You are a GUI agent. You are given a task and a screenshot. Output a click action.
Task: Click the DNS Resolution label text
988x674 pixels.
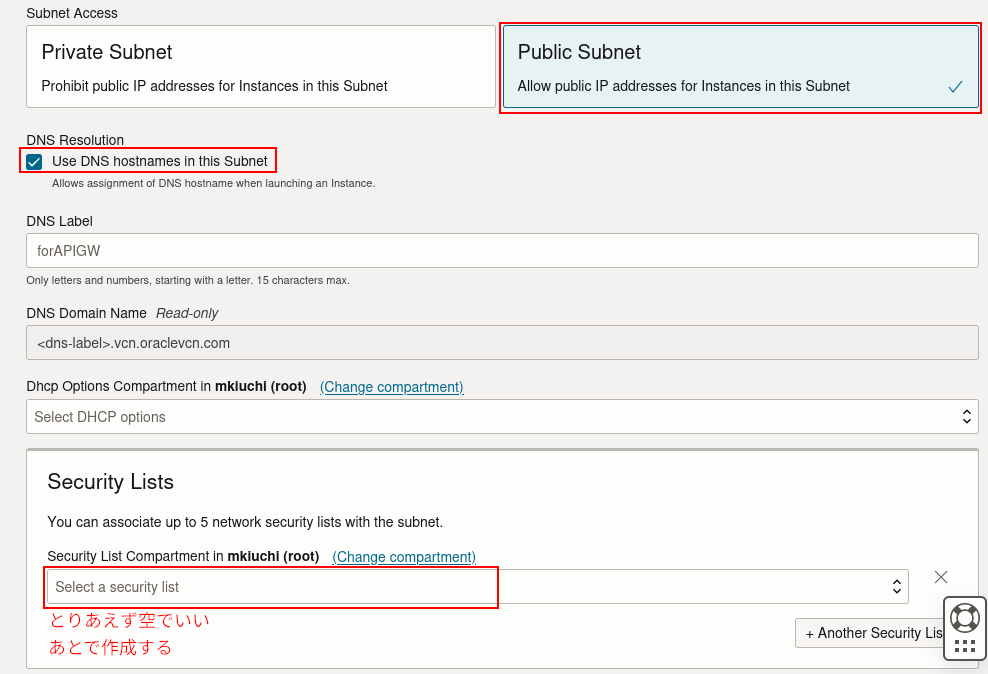75,140
